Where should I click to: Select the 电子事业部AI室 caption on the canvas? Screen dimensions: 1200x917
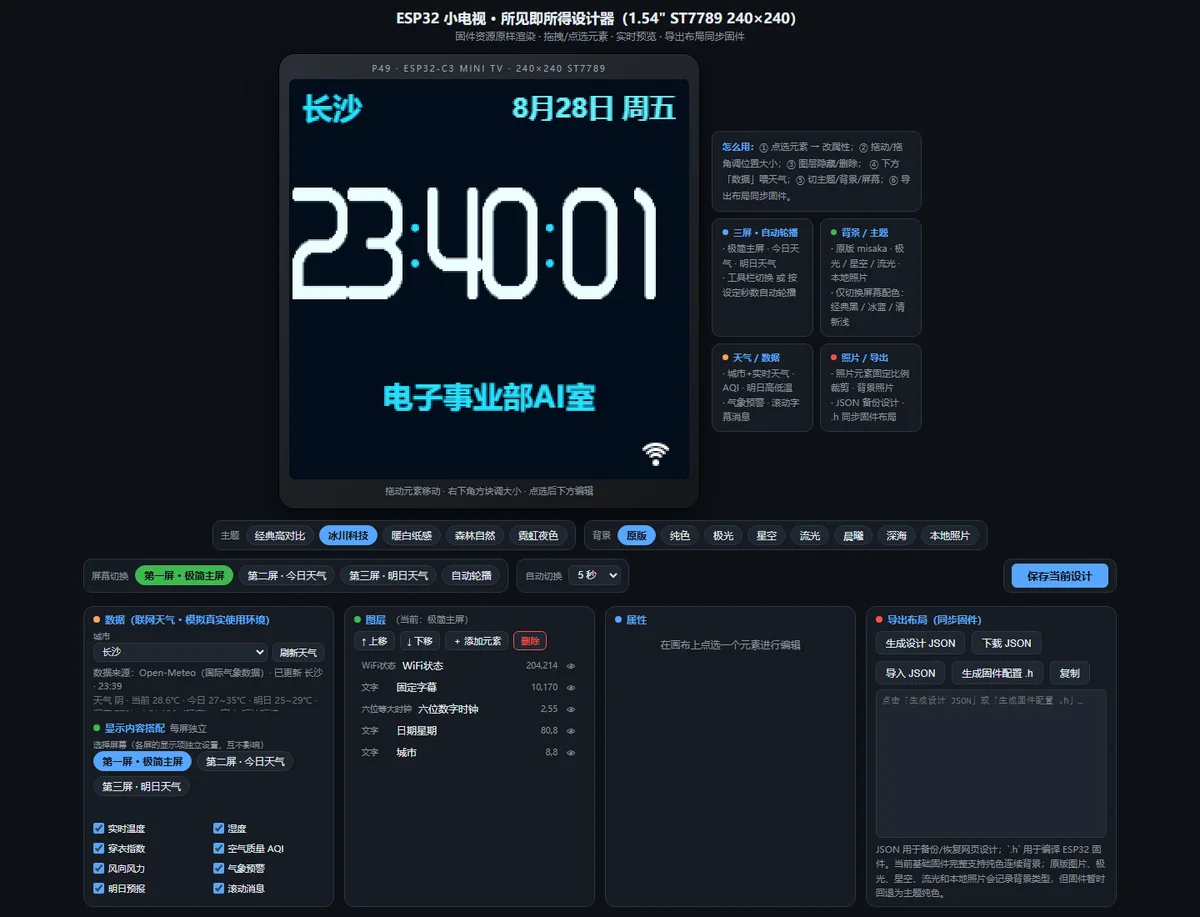click(489, 398)
